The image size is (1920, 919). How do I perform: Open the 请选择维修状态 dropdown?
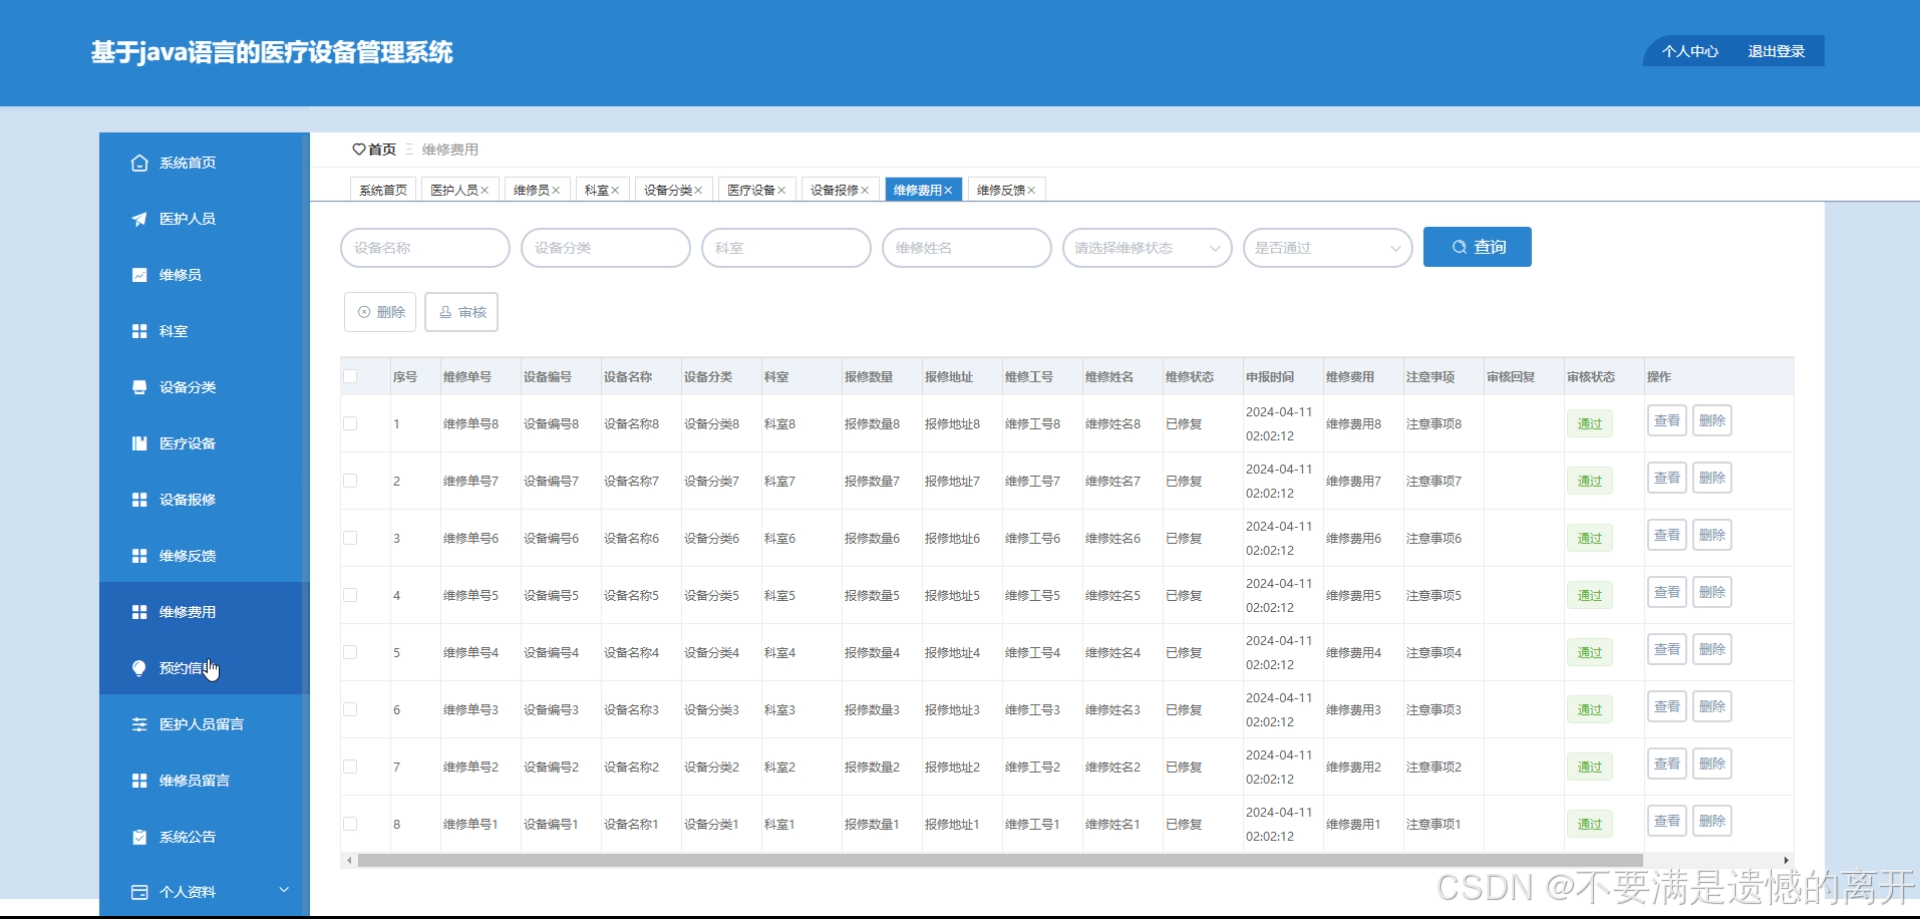tap(1147, 248)
